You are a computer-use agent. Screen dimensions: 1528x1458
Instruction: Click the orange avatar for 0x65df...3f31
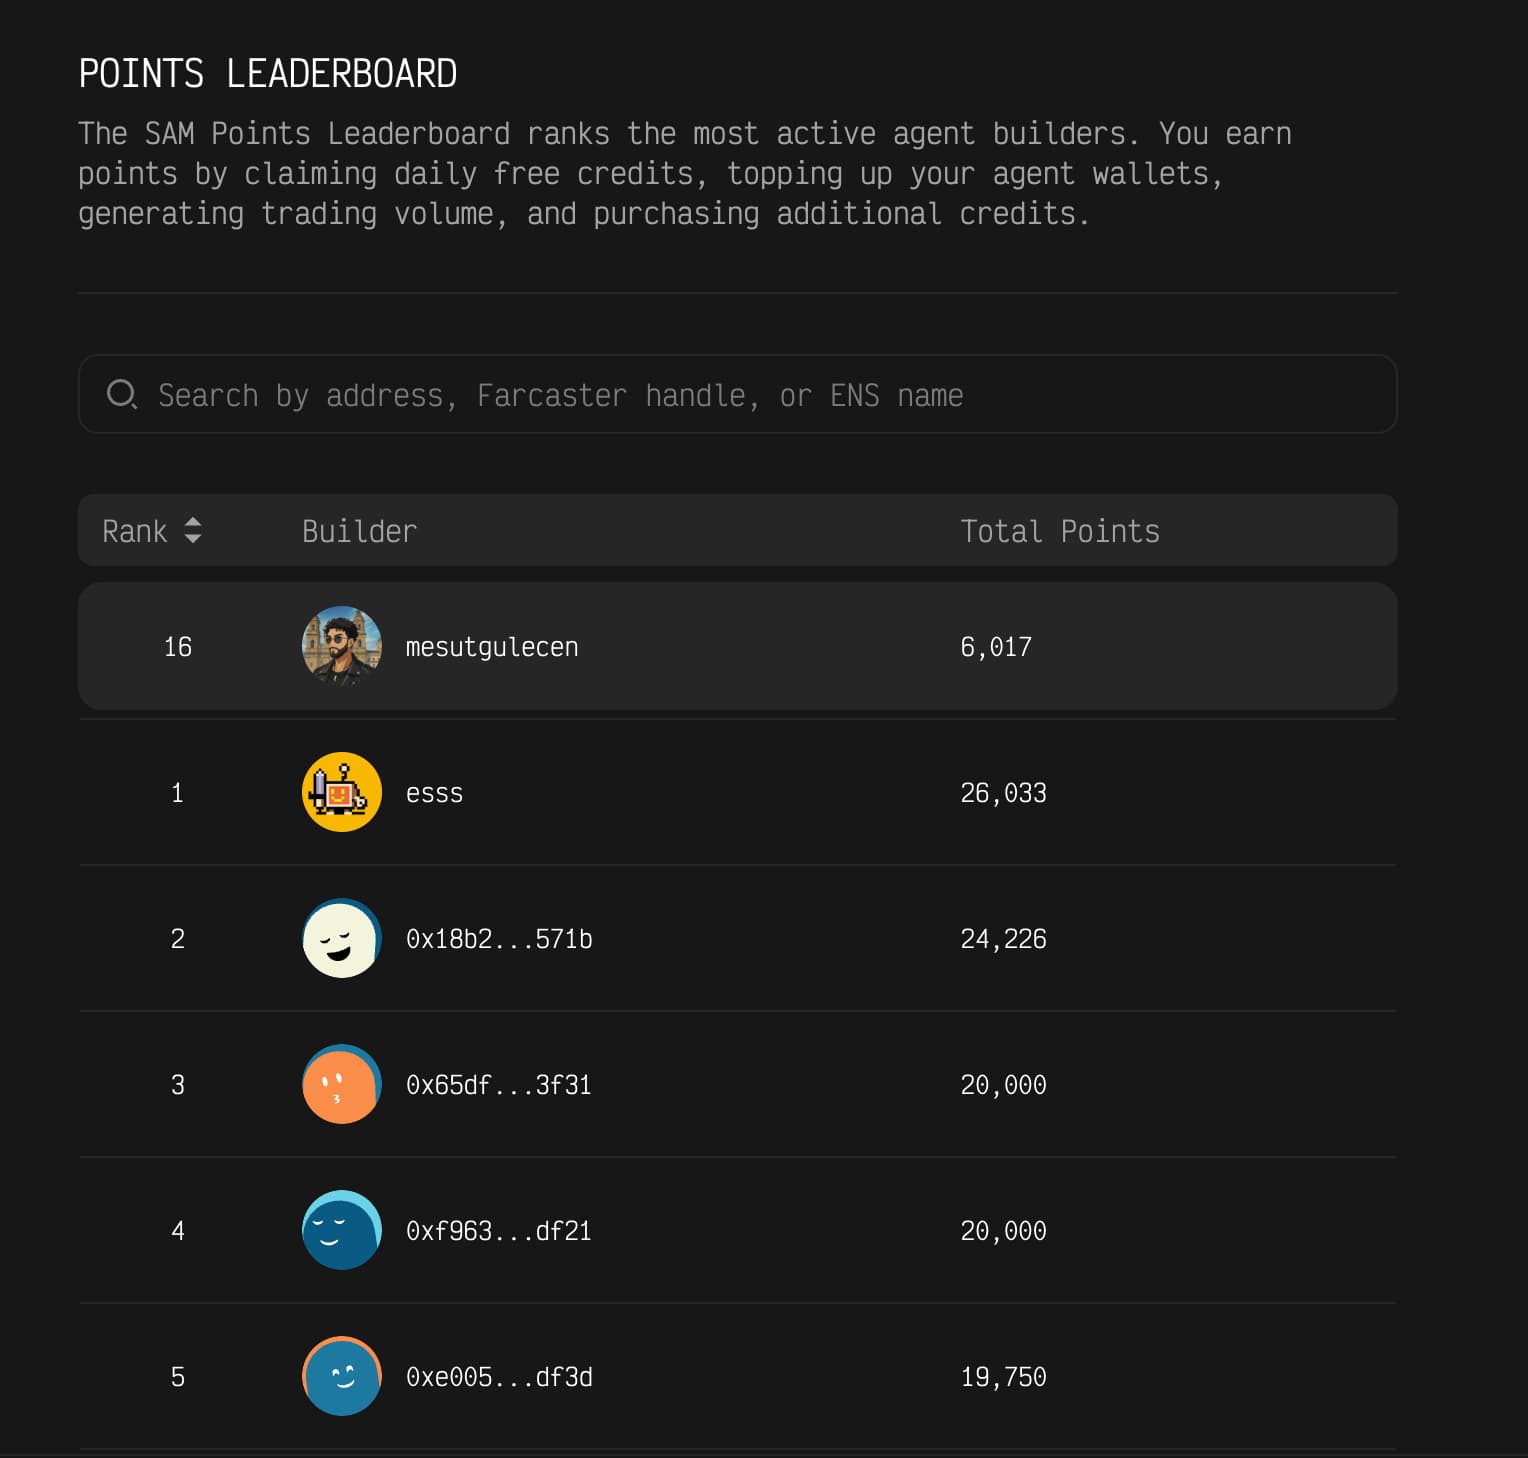(341, 1084)
